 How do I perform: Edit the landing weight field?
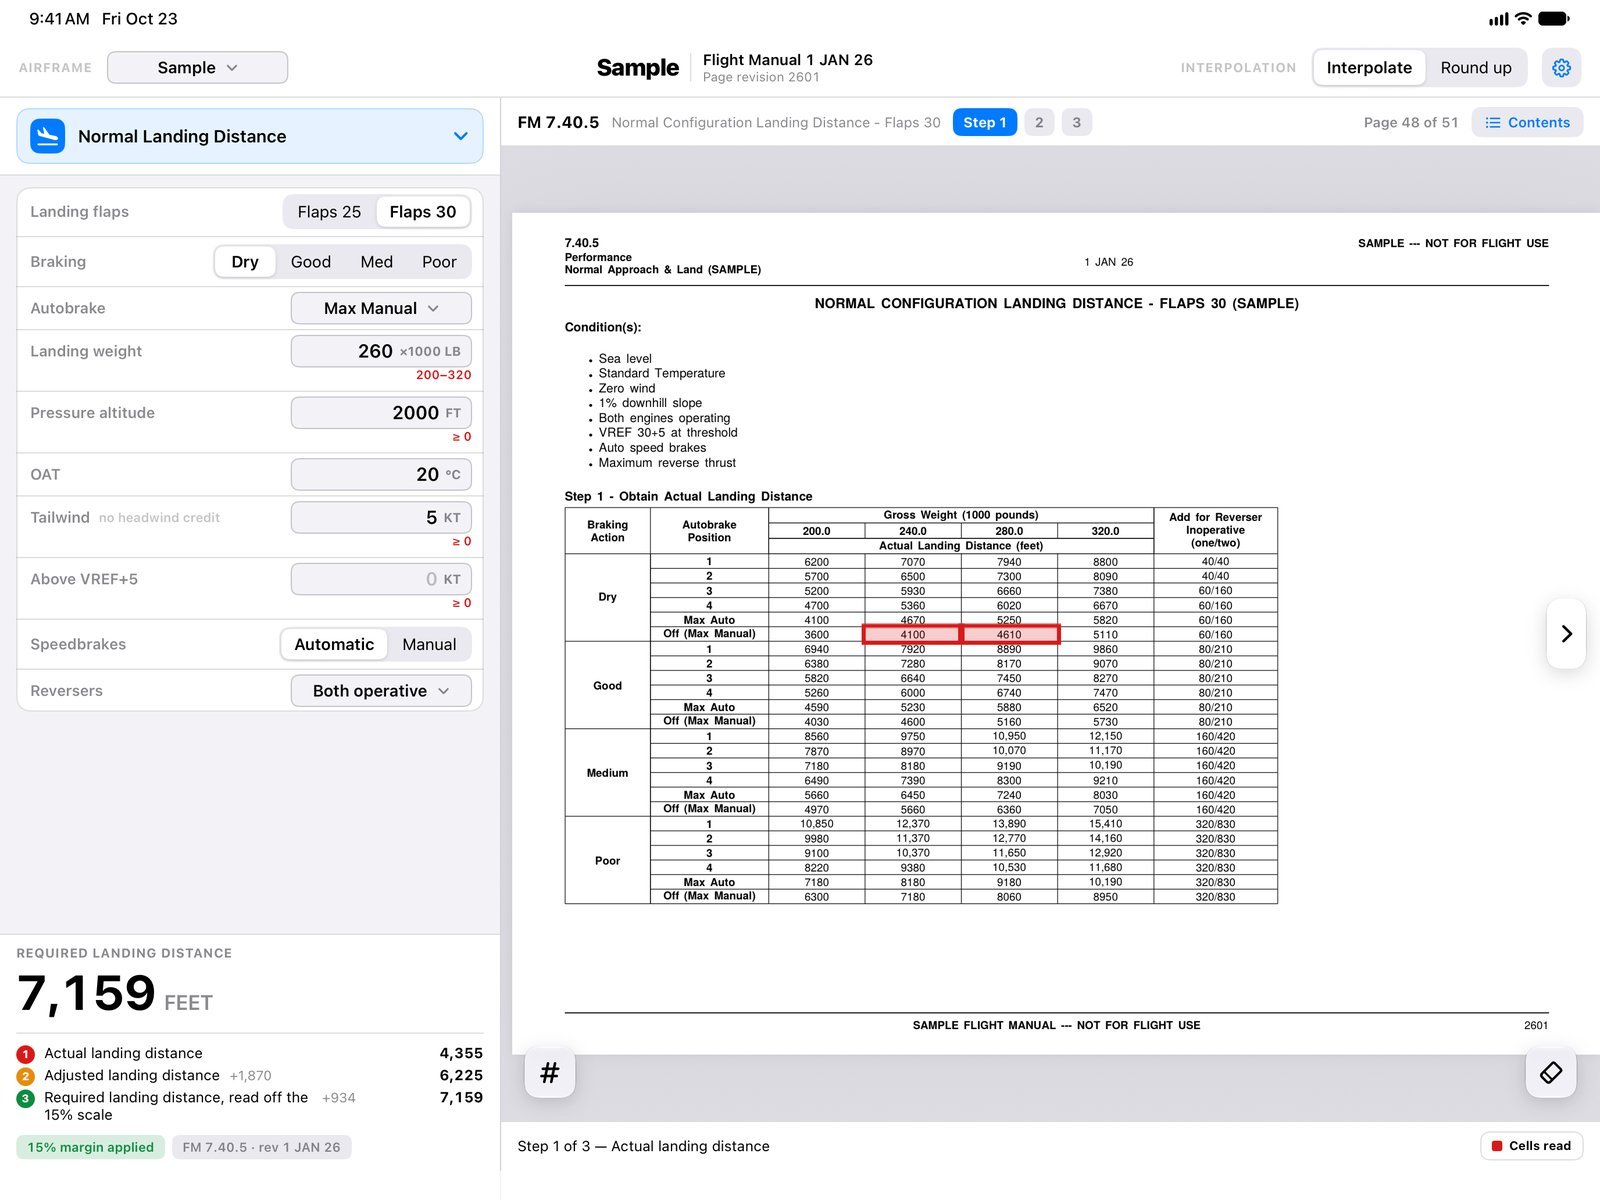coord(381,351)
